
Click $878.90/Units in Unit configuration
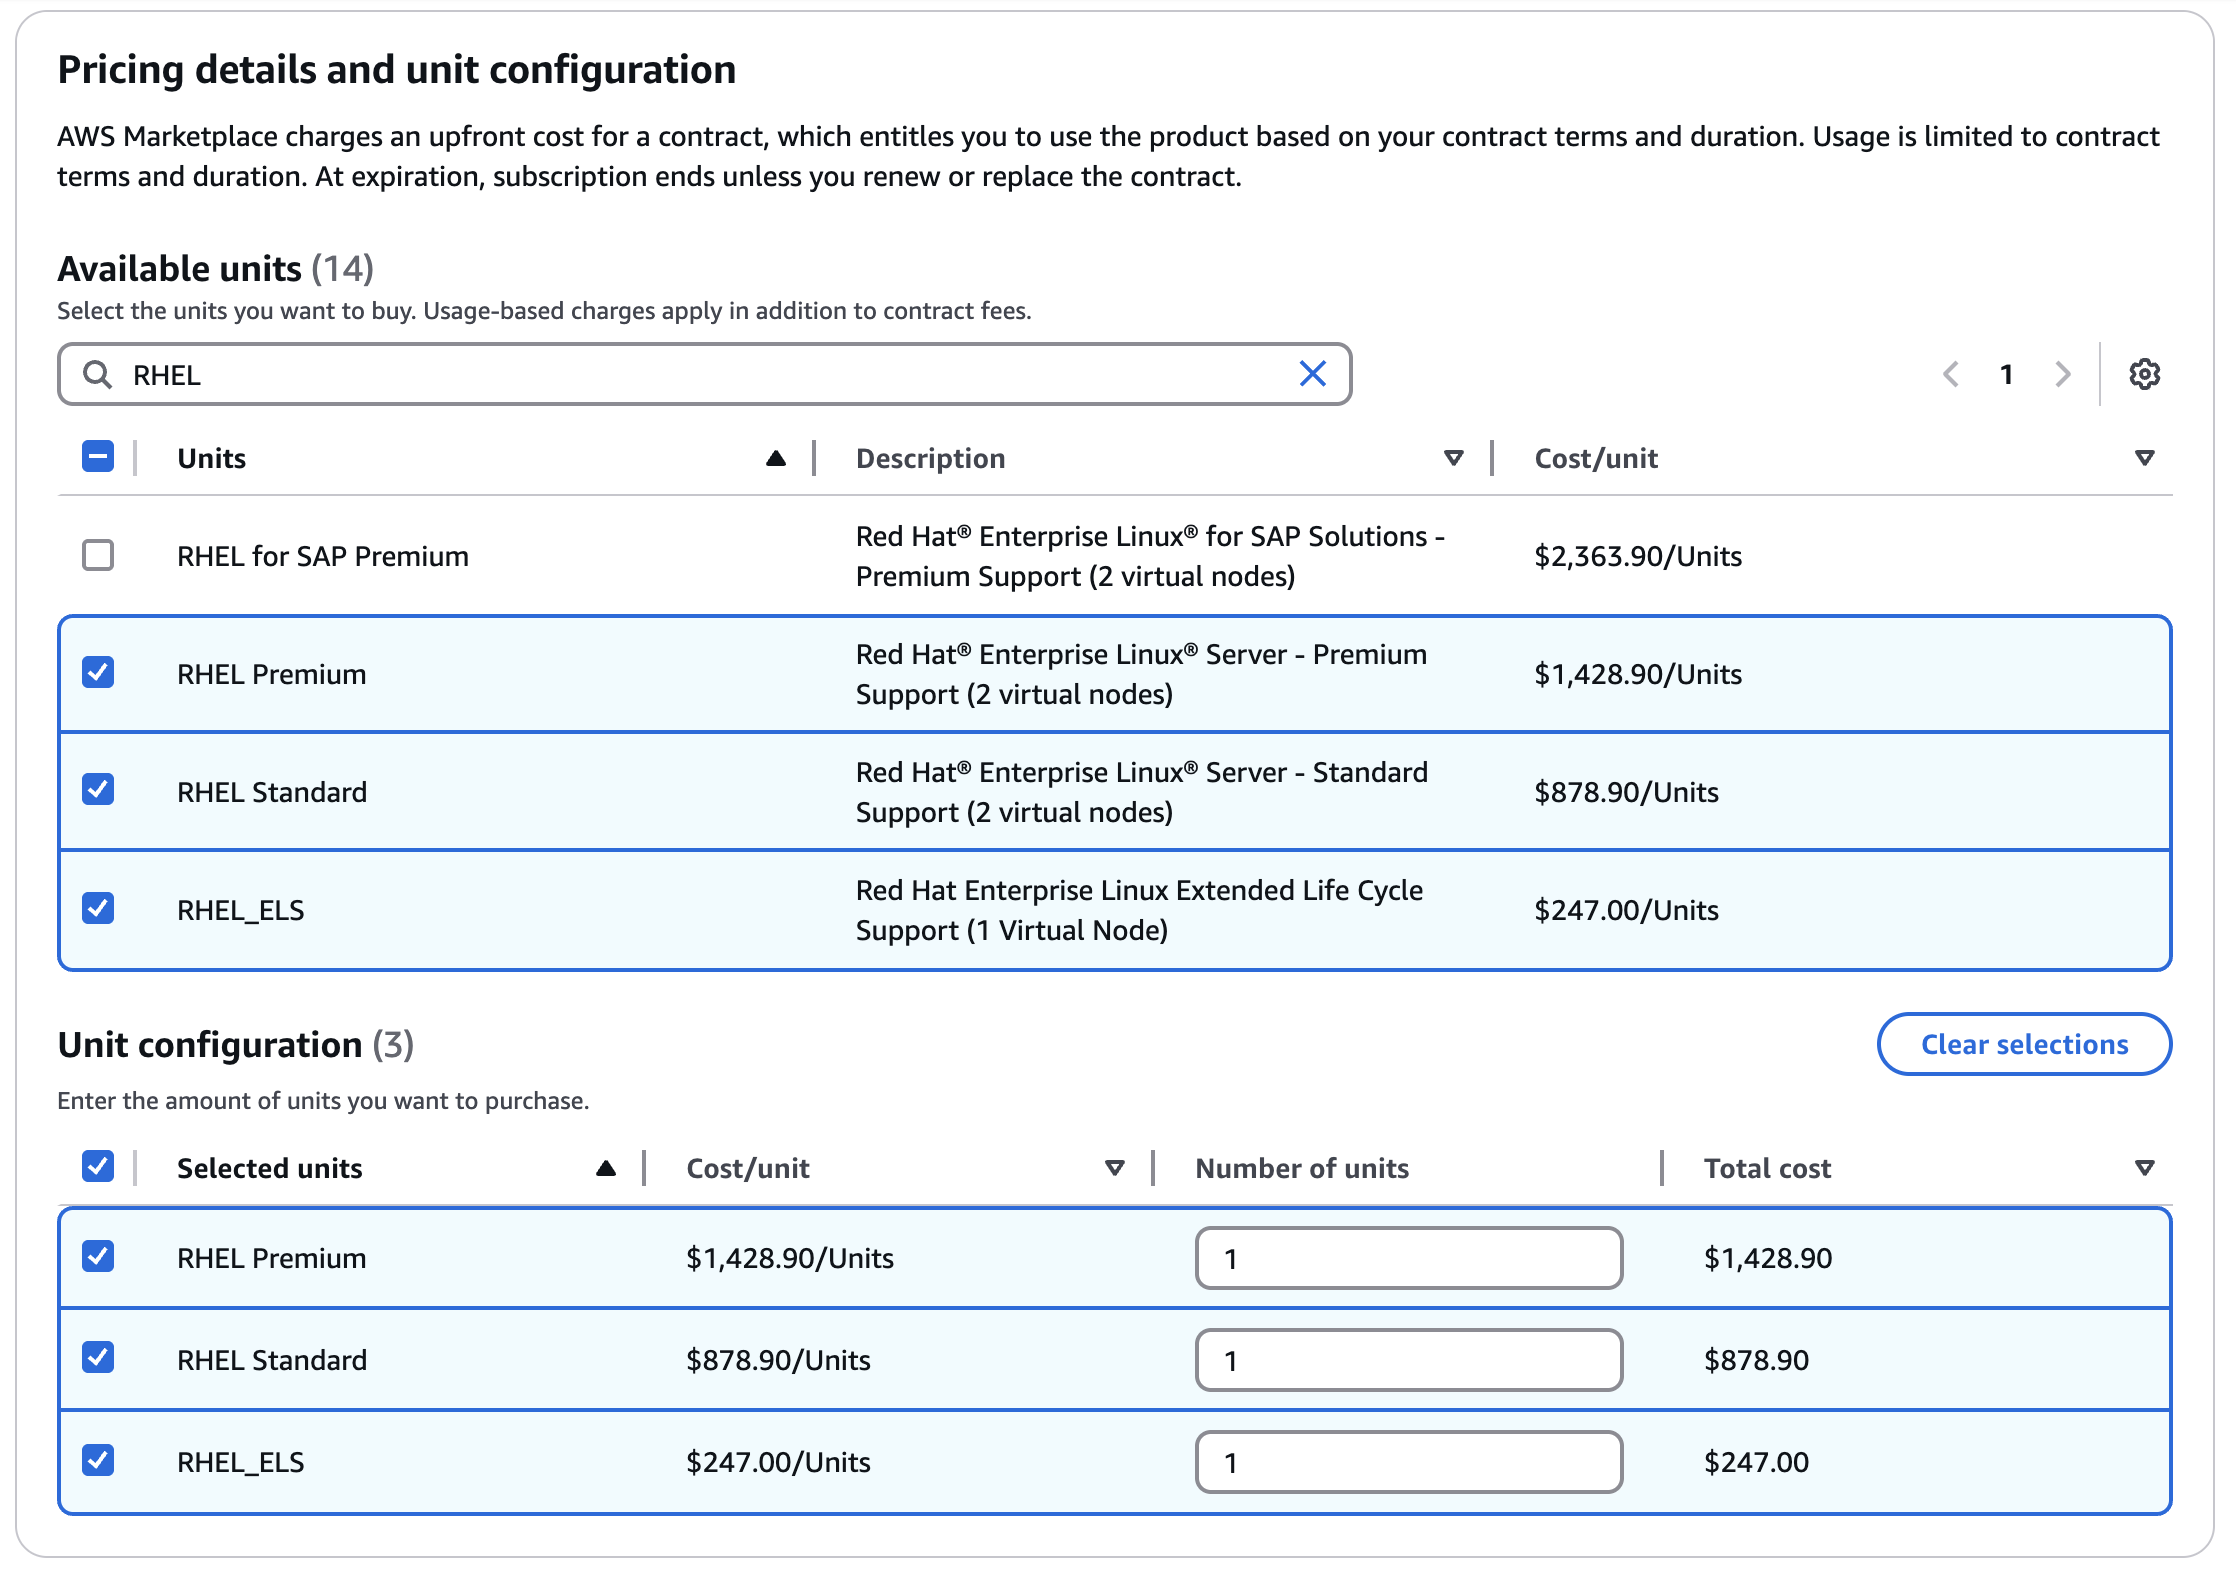pos(778,1360)
